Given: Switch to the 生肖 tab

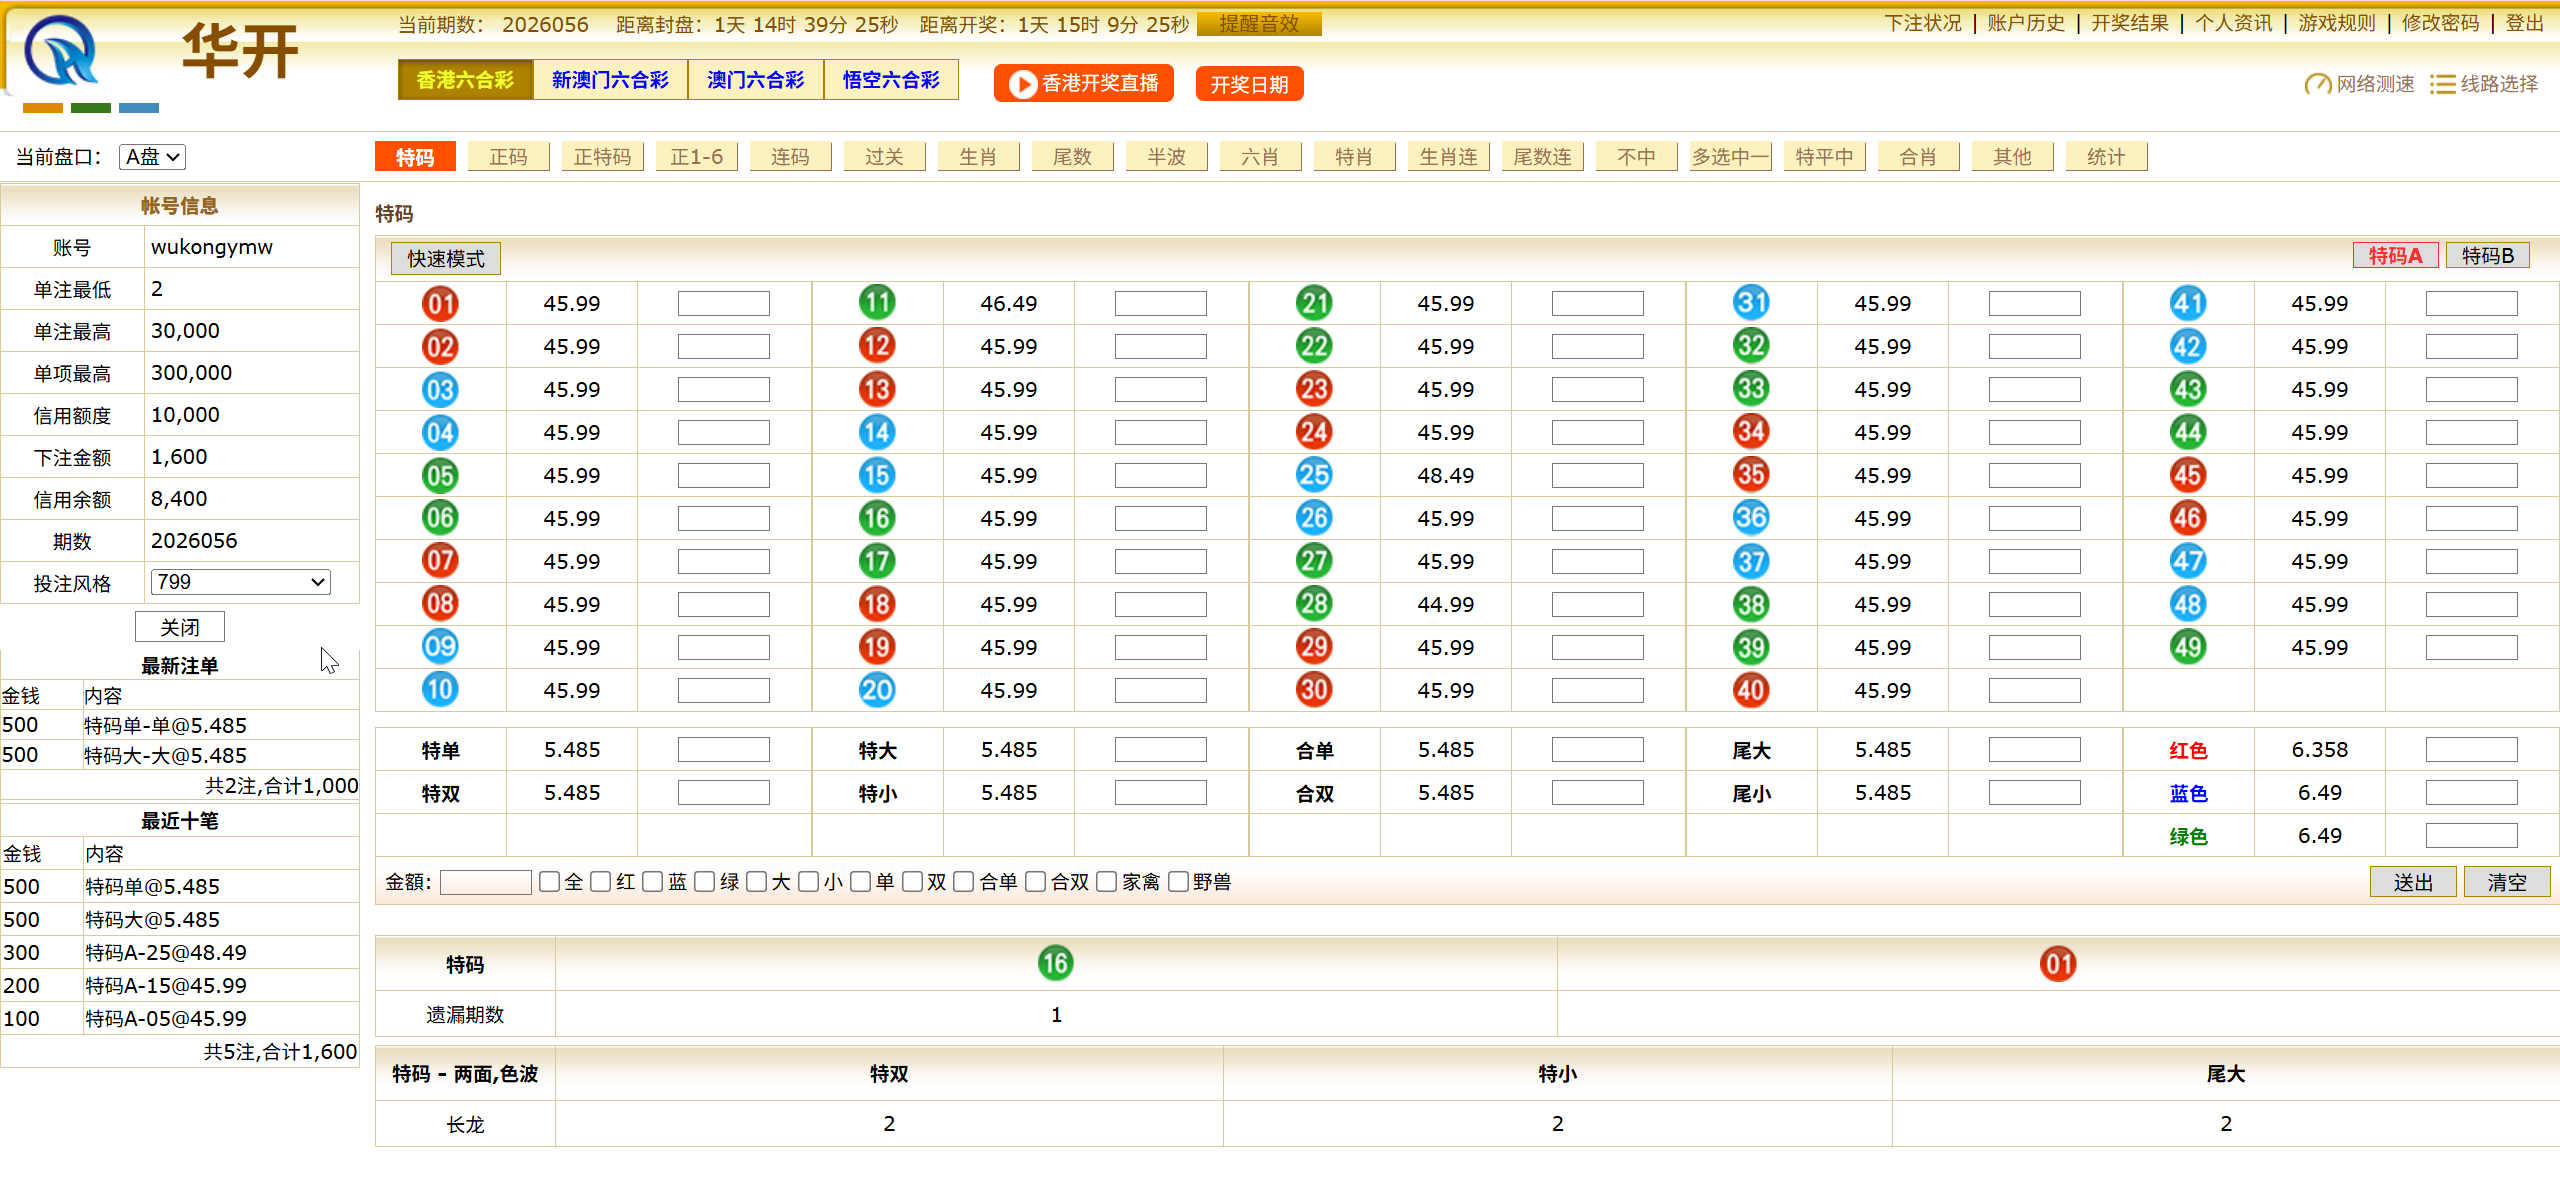Looking at the screenshot, I should [x=978, y=157].
